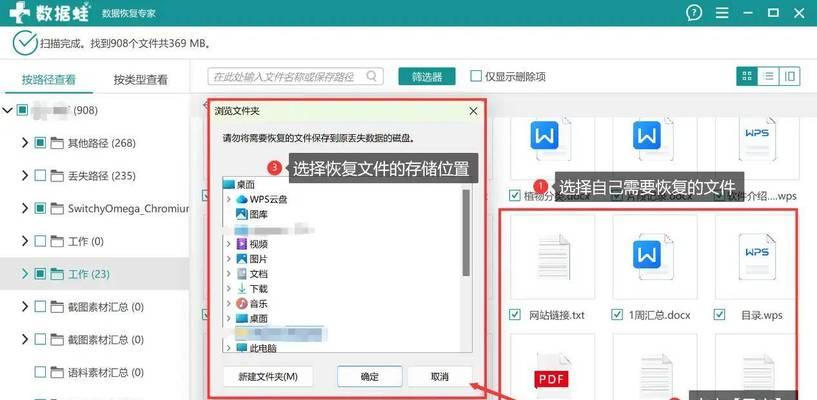Uncheck the 目录.wps checkbox

coord(720,315)
